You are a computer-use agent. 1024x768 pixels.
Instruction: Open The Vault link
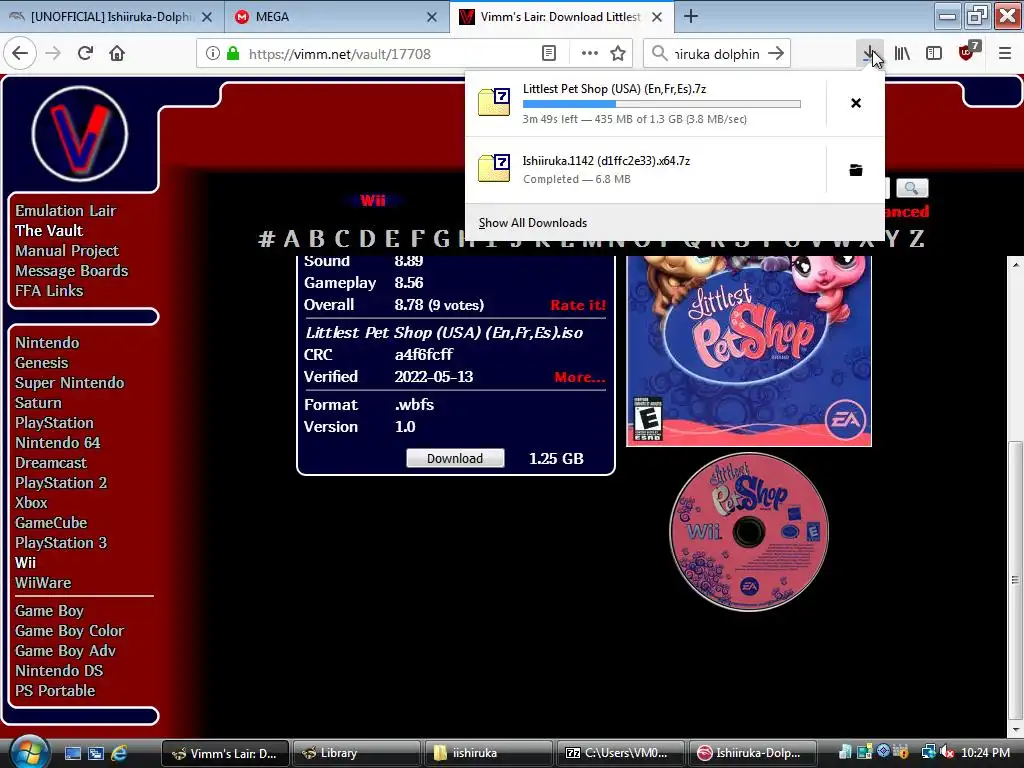(49, 231)
